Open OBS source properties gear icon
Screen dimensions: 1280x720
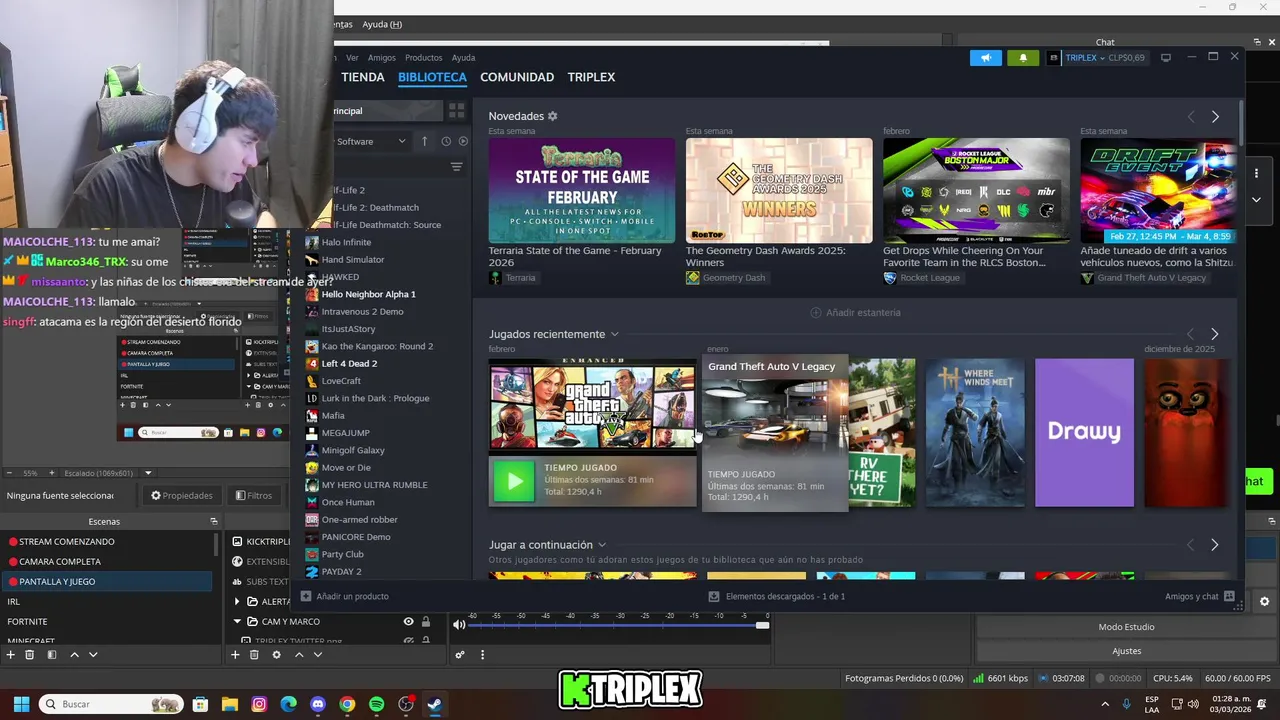pyautogui.click(x=276, y=655)
